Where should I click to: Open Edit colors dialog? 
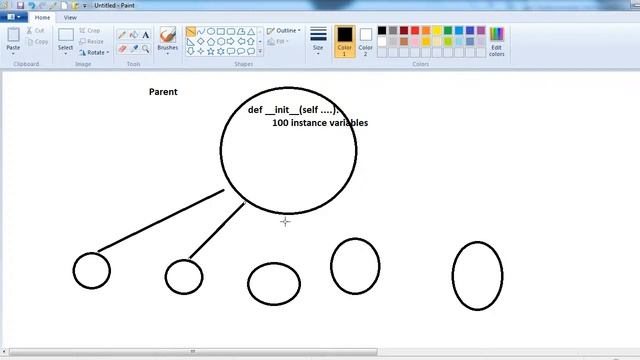497,41
